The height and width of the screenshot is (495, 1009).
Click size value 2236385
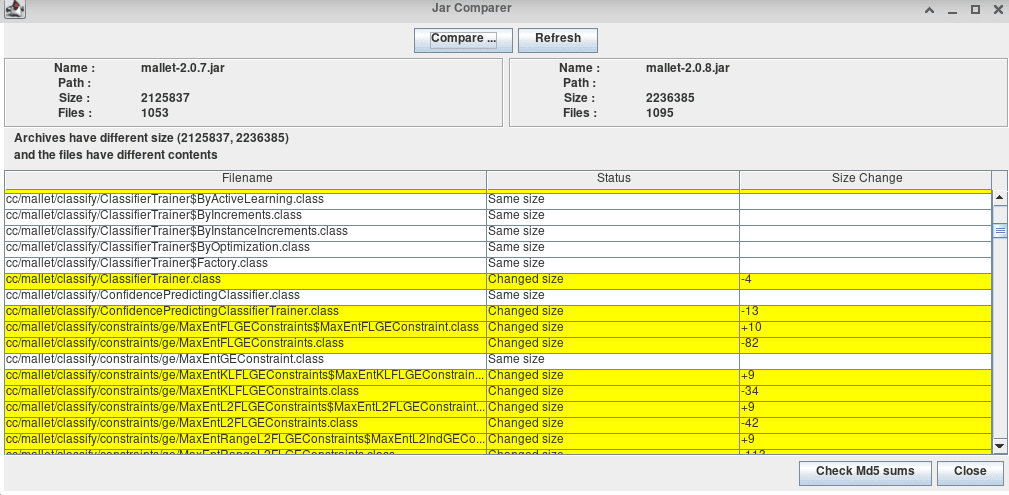671,98
